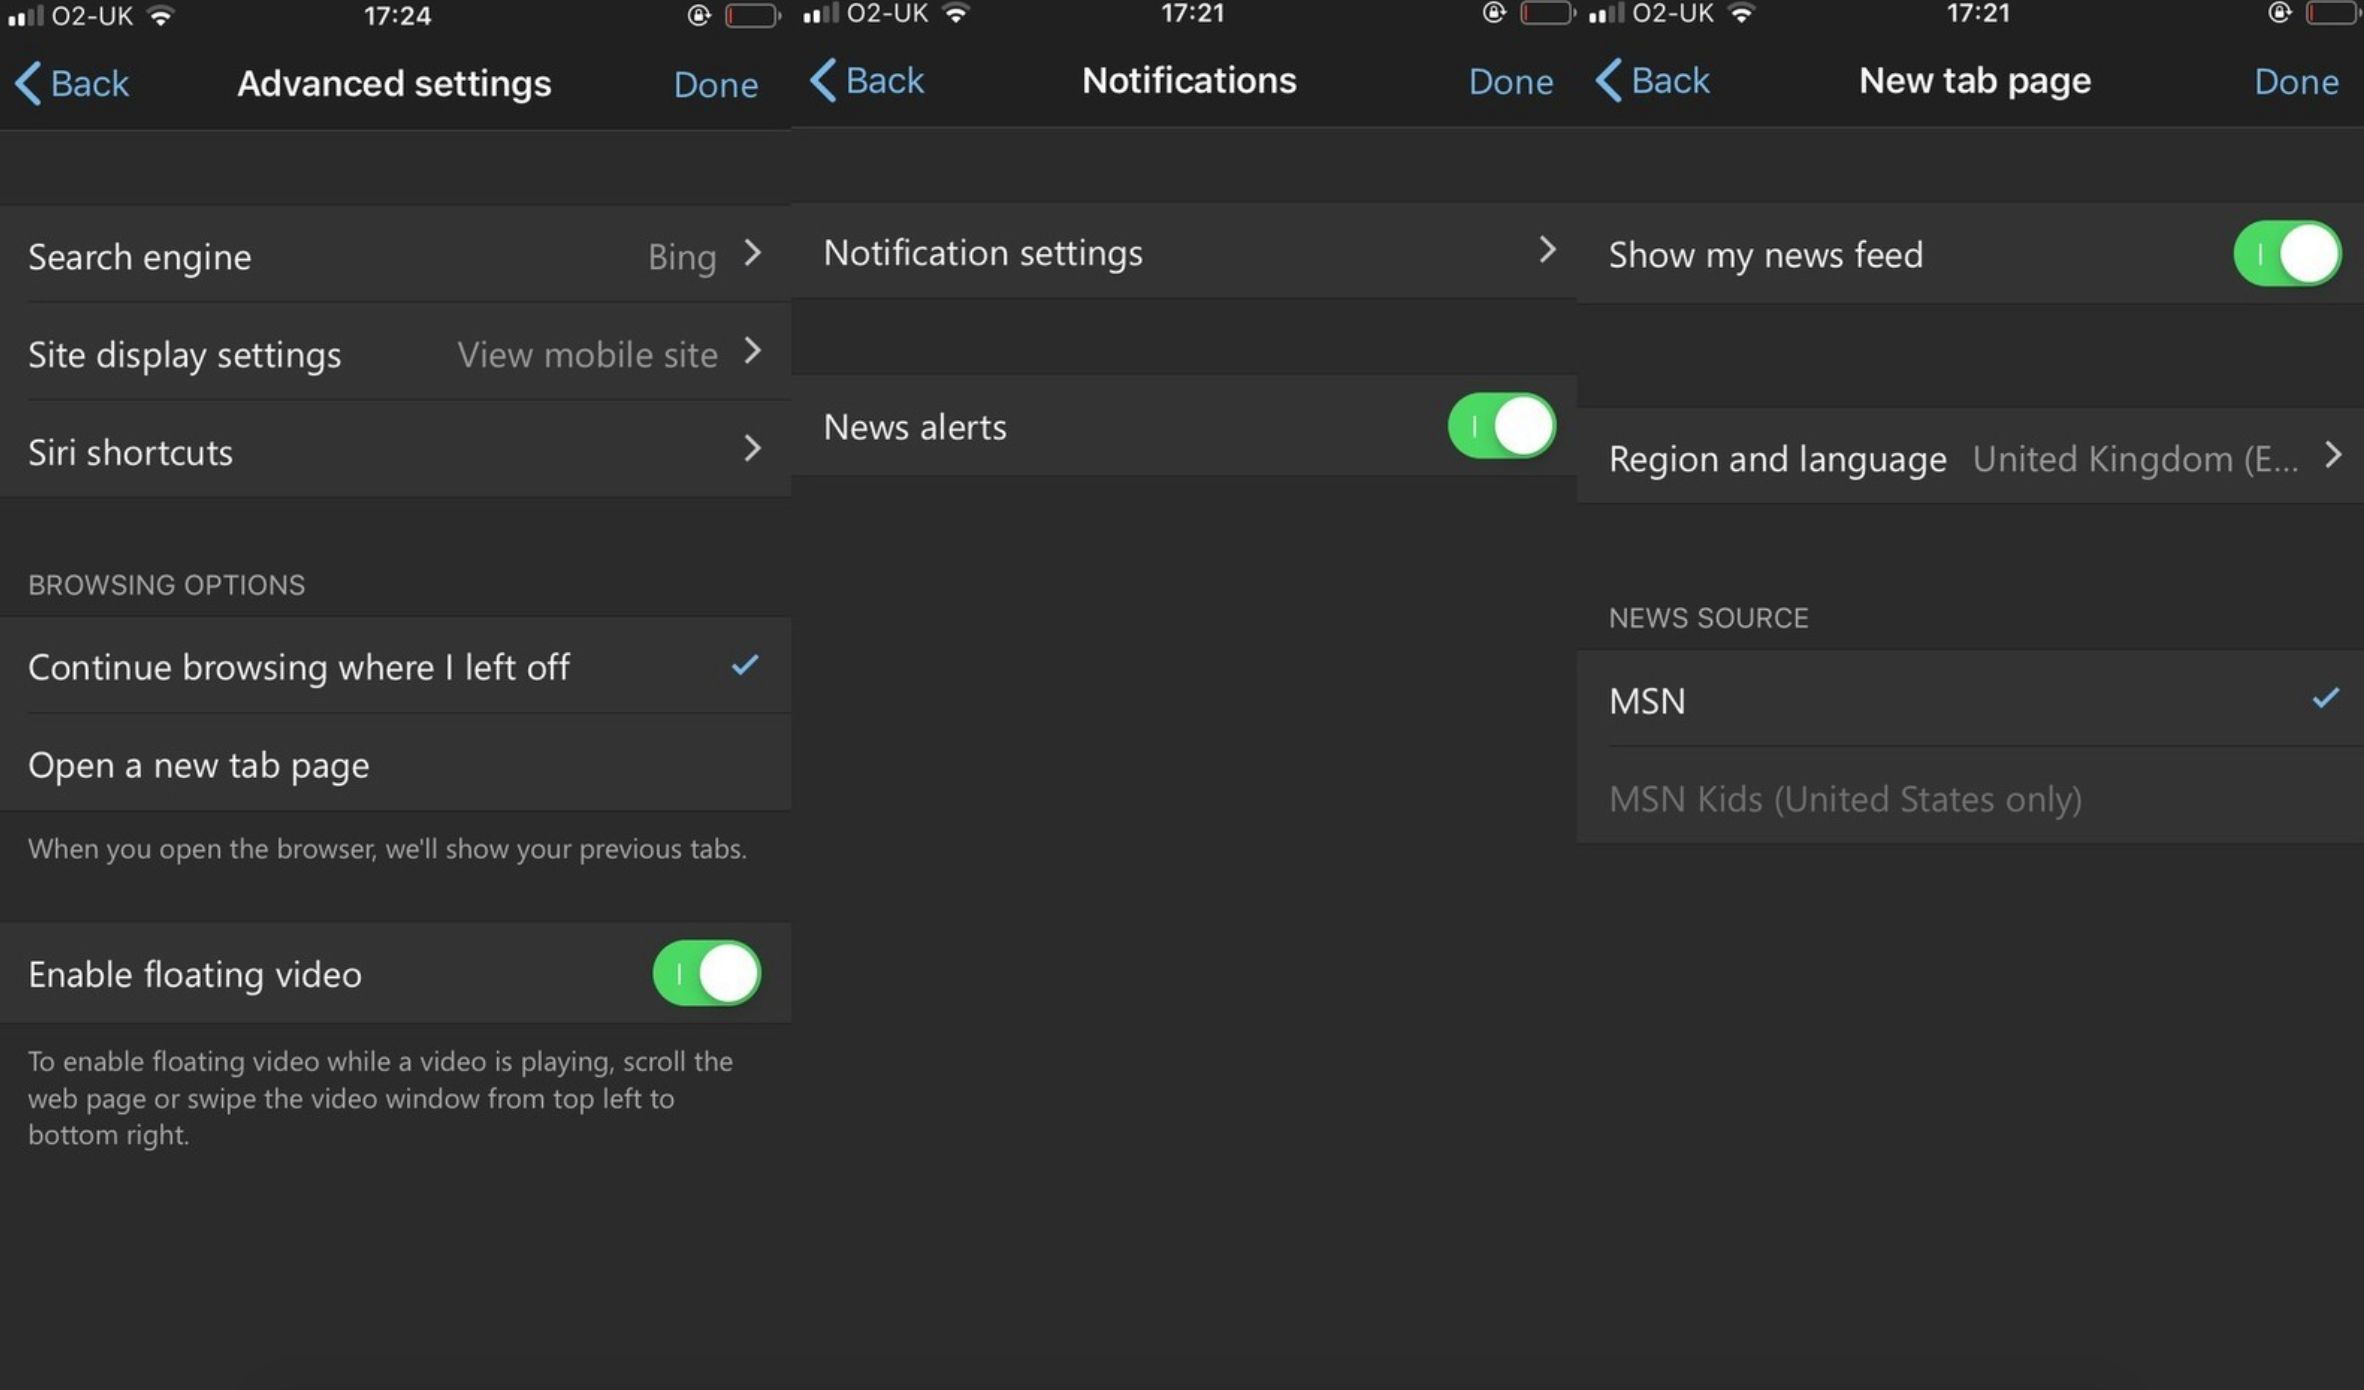Tap Back chevron on New tab page
The height and width of the screenshot is (1390, 2364).
(1609, 80)
